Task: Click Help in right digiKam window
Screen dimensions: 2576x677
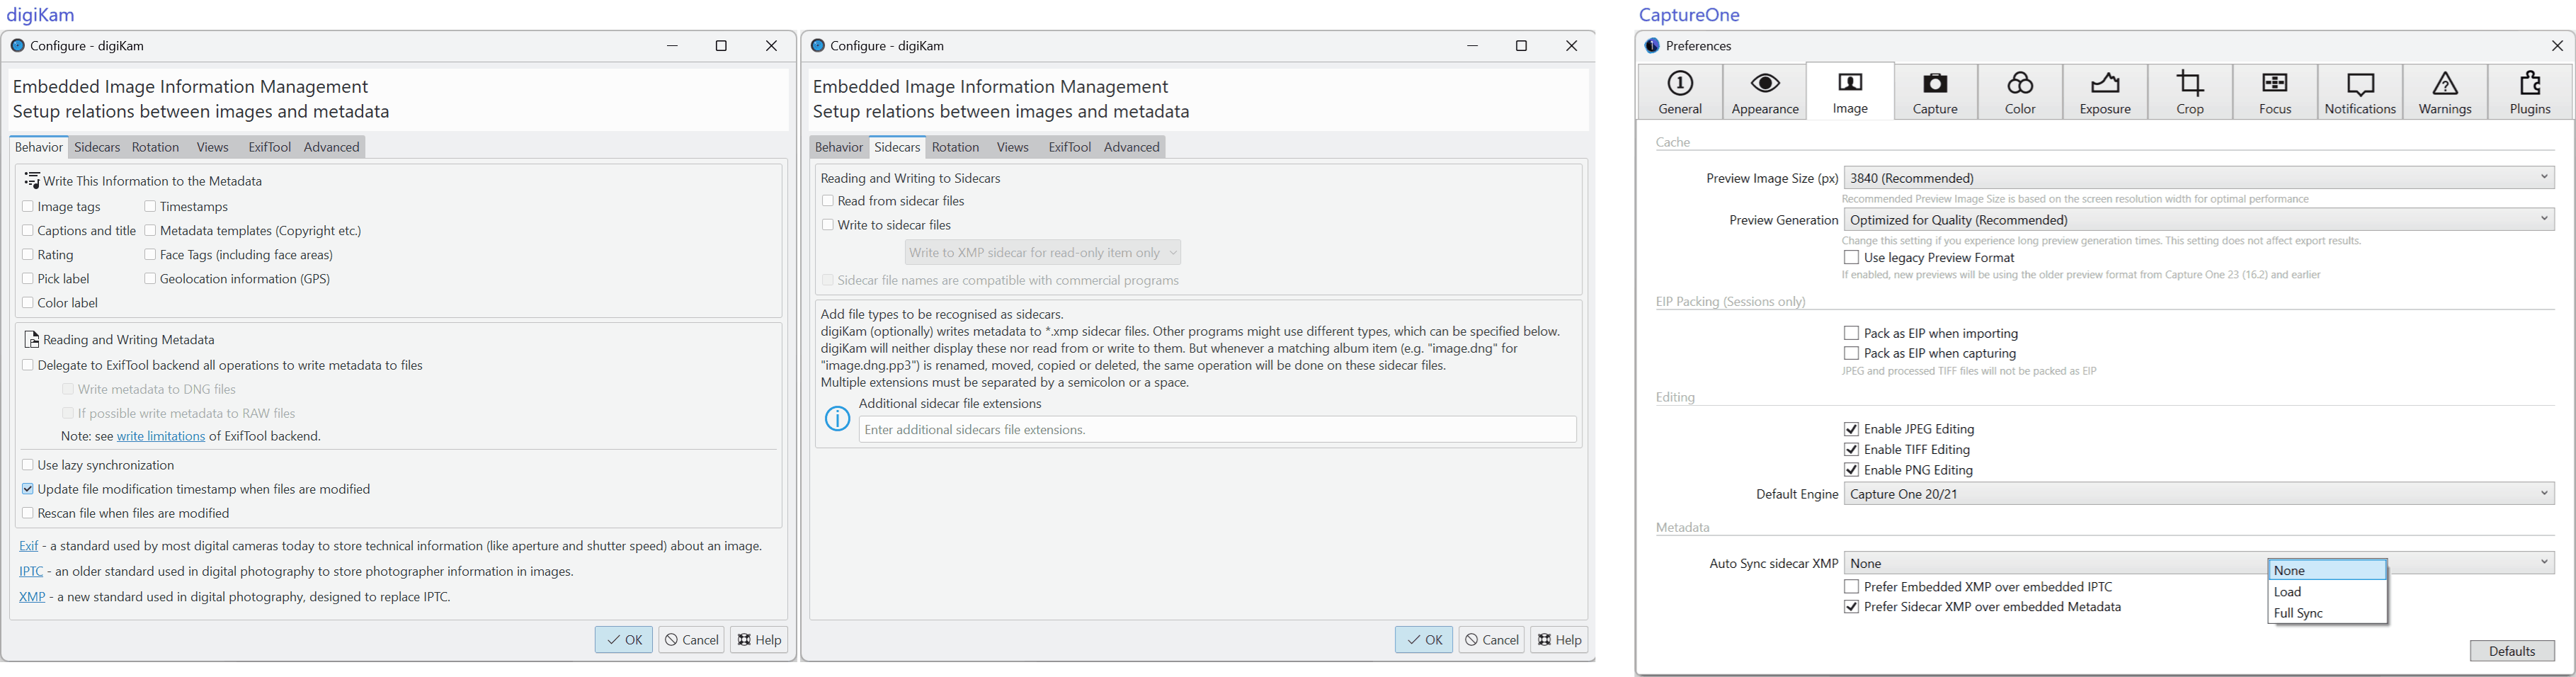Action: coord(1559,640)
